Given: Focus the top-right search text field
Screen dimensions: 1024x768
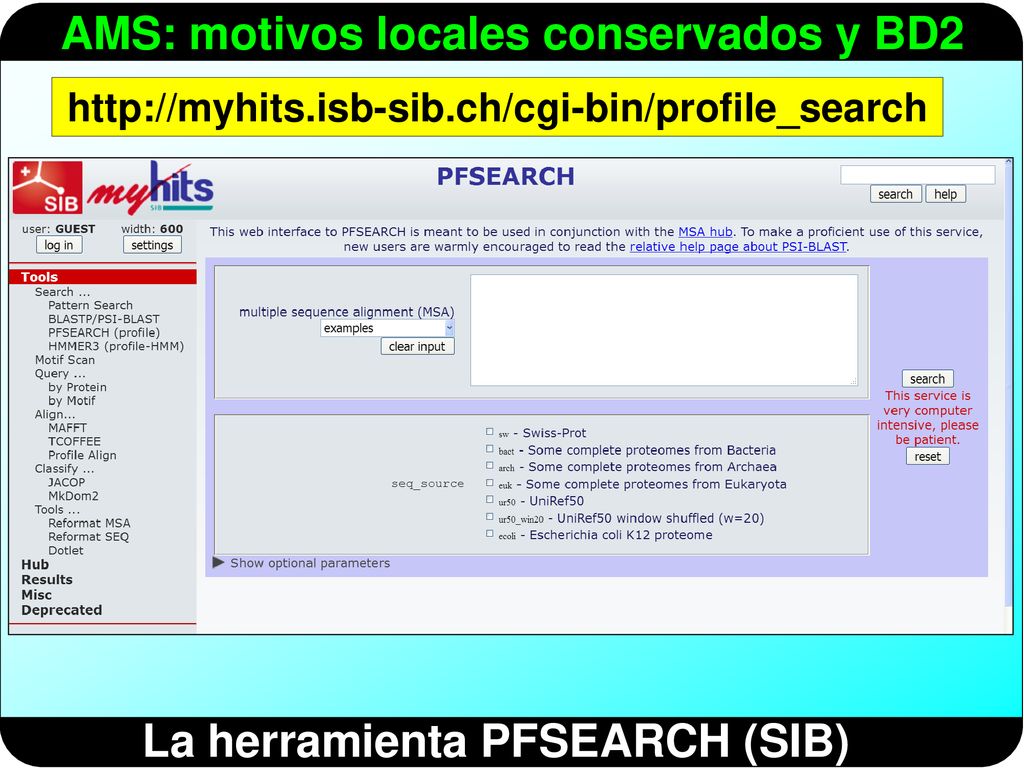Looking at the screenshot, I should pyautogui.click(x=918, y=174).
